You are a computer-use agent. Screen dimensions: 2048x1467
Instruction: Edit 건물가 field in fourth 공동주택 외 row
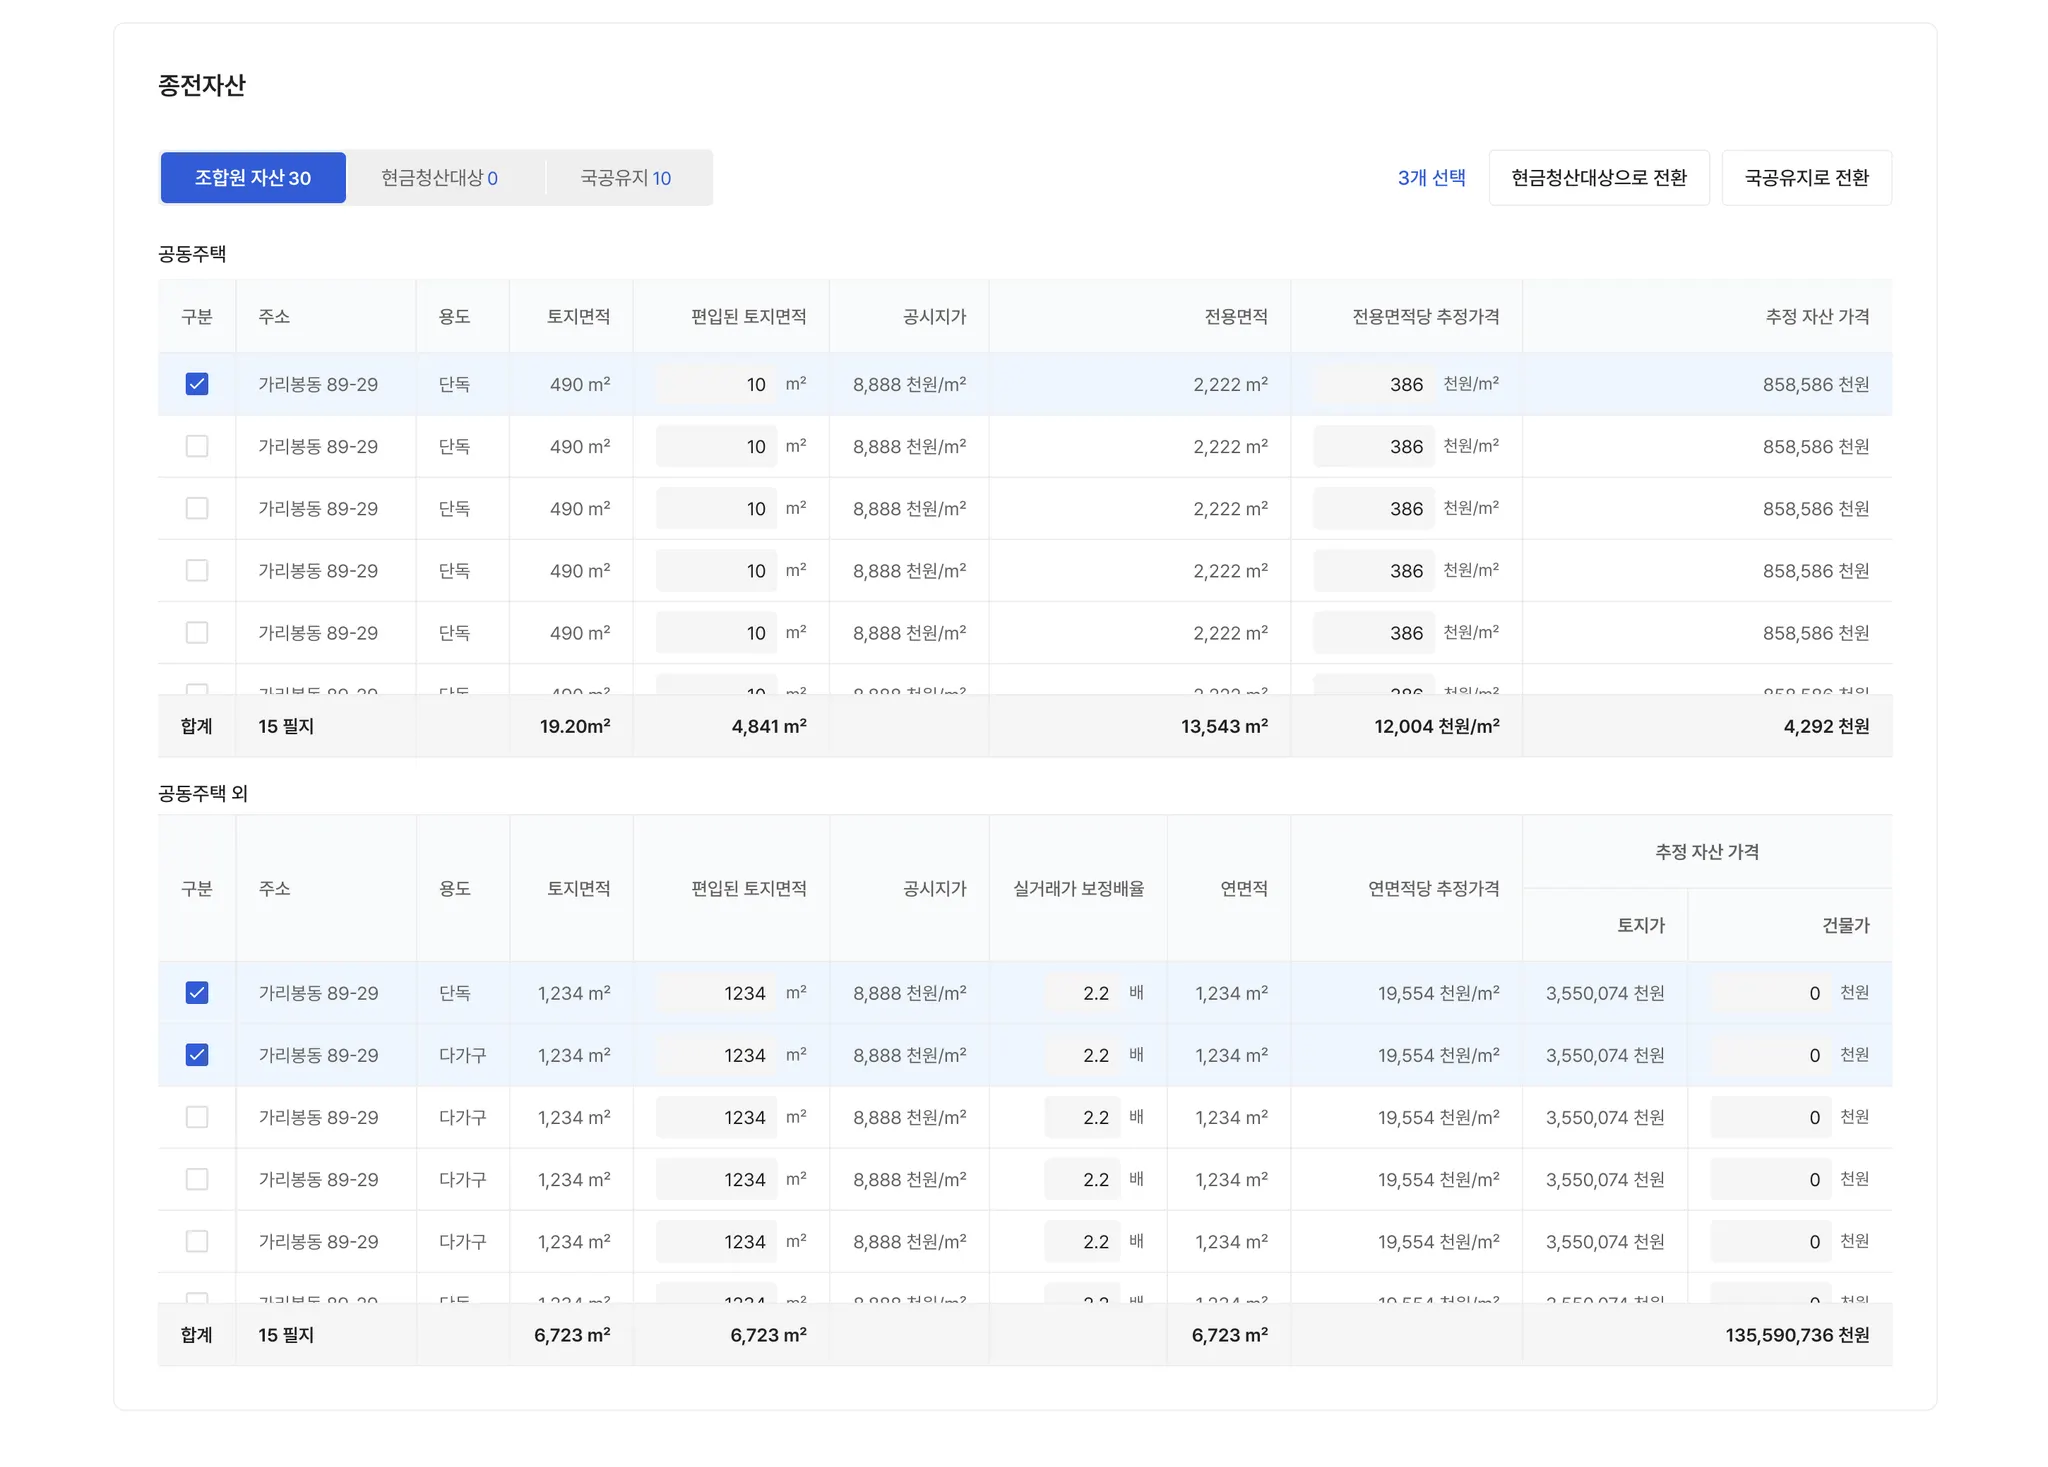click(x=1770, y=1179)
